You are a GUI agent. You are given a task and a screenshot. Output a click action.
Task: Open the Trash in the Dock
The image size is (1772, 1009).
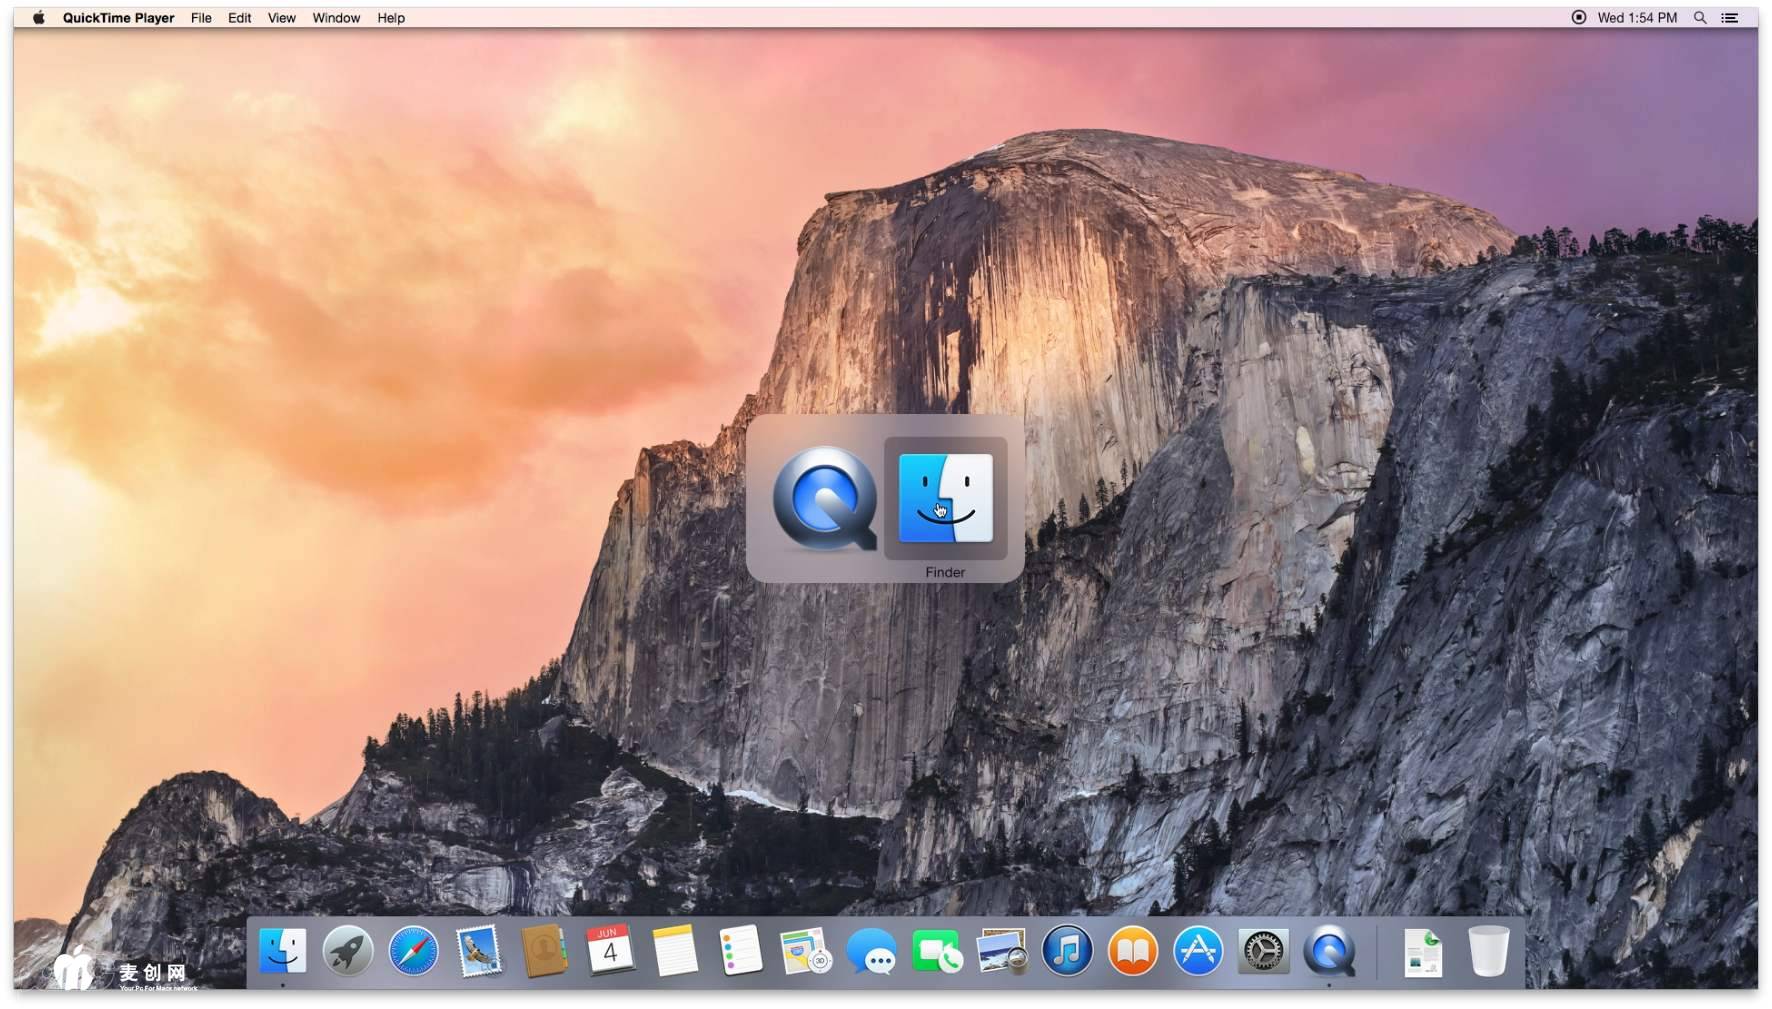[1488, 951]
